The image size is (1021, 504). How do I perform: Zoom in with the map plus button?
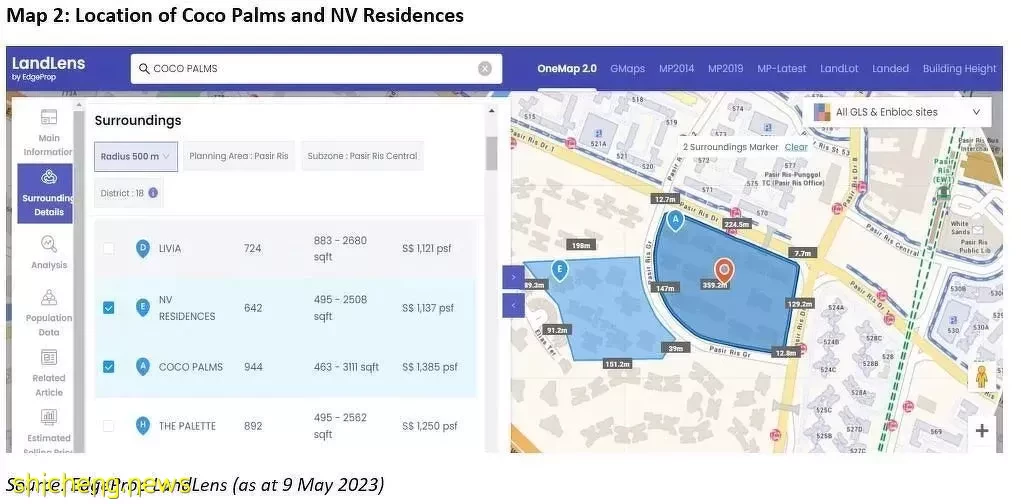tap(981, 430)
